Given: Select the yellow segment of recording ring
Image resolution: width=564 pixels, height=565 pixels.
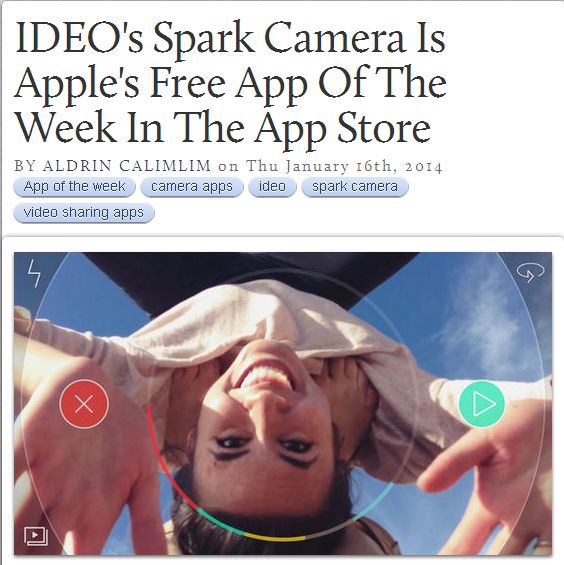Looking at the screenshot, I should coord(275,537).
